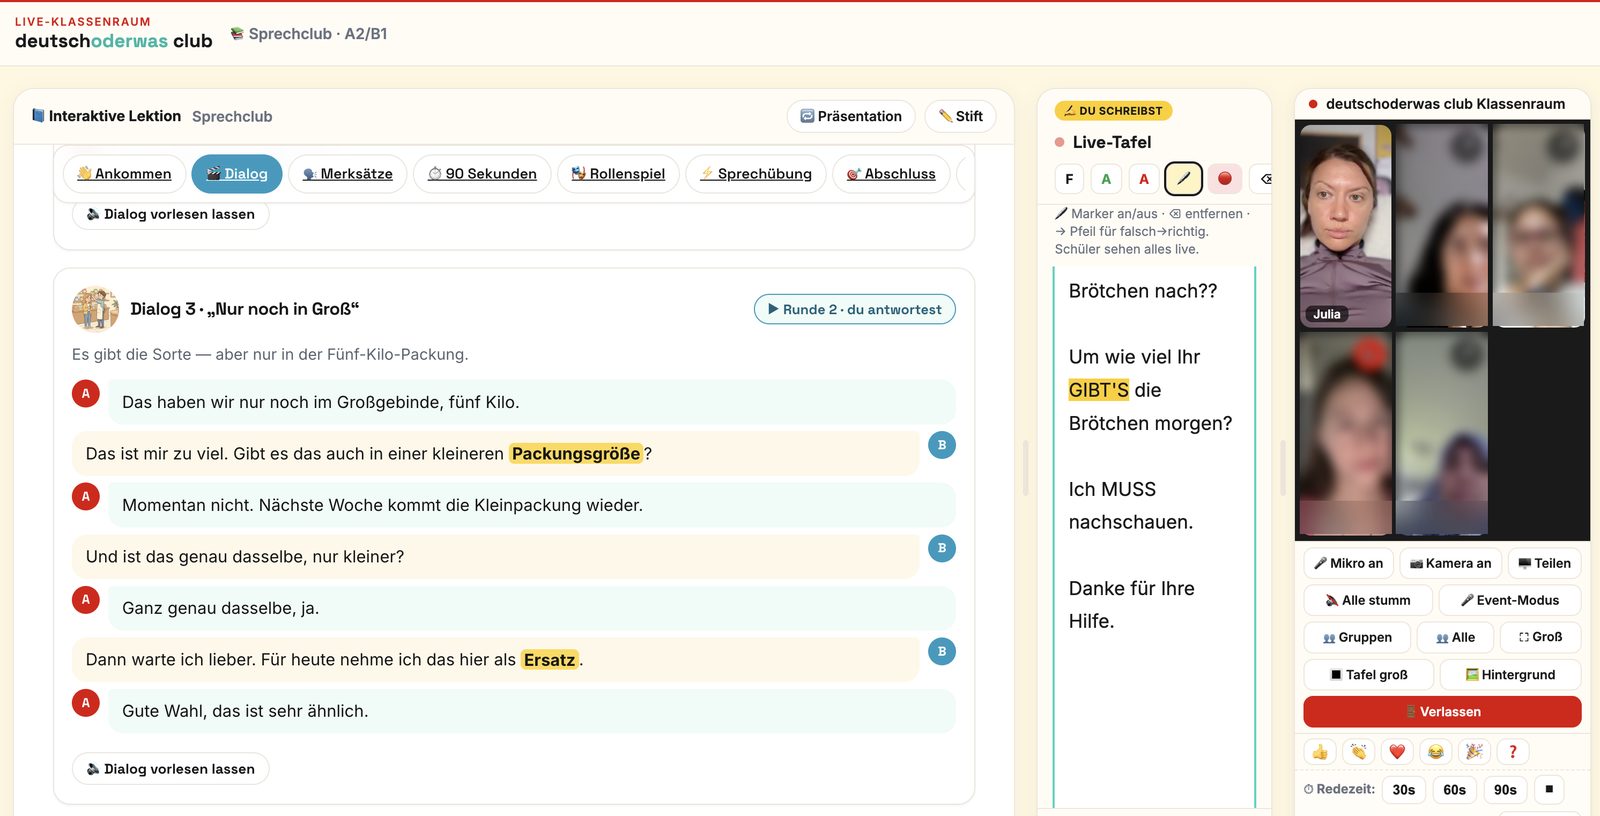Click the red dot button on Live-Tafel
This screenshot has height=816, width=1600.
(x=1225, y=179)
